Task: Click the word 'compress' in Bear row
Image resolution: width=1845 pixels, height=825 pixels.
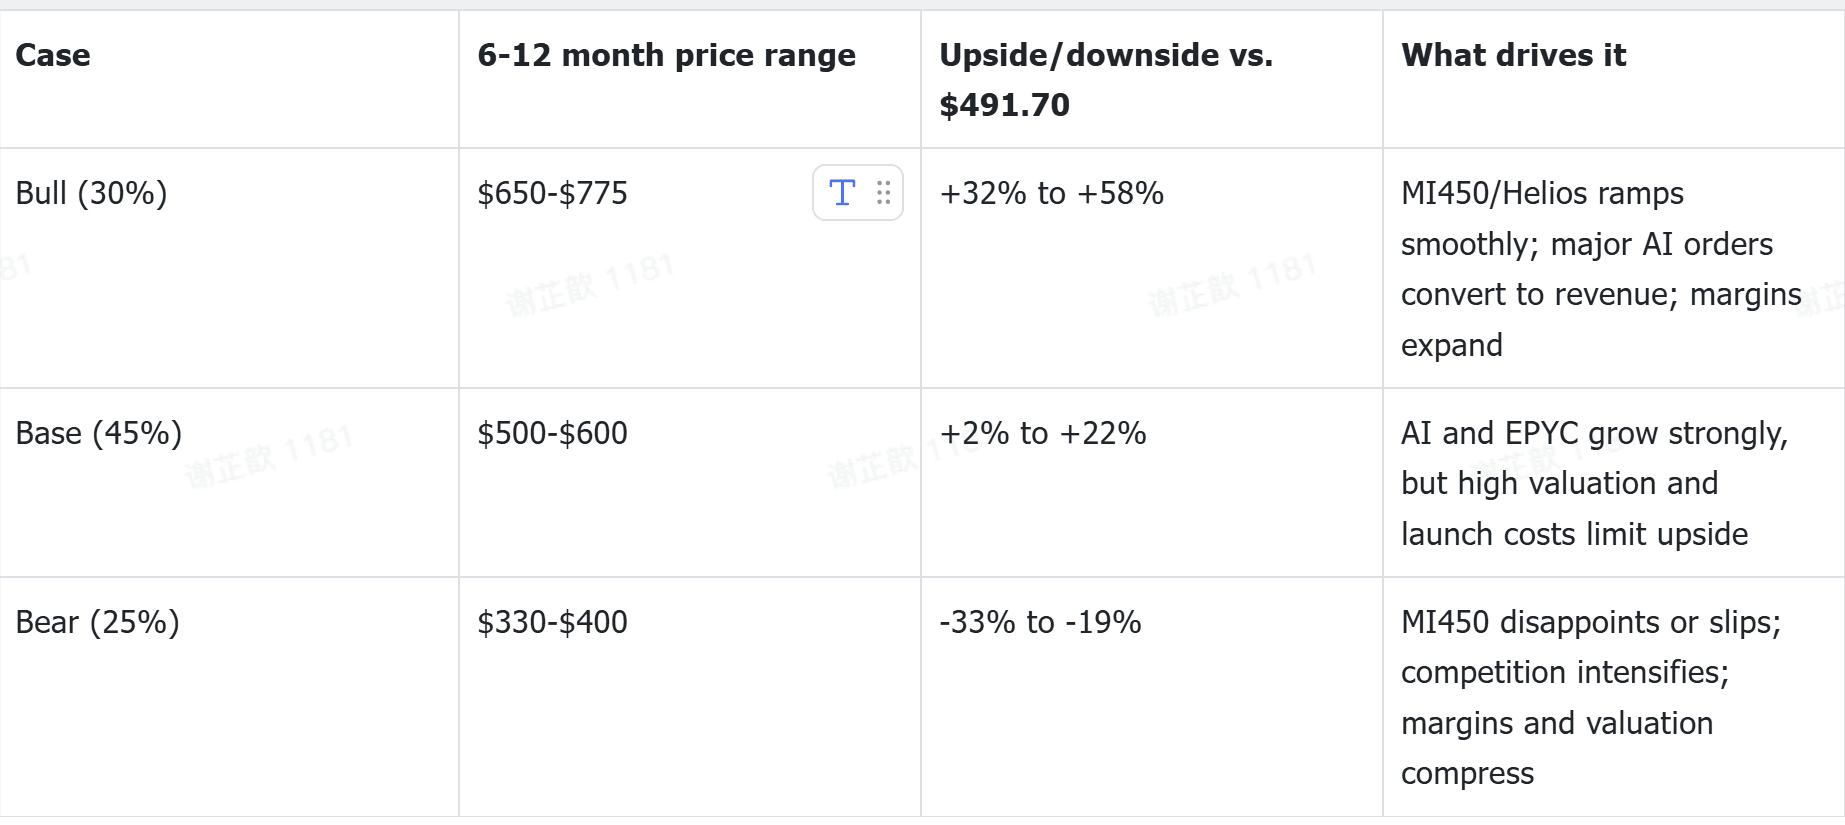Action: click(x=1467, y=774)
